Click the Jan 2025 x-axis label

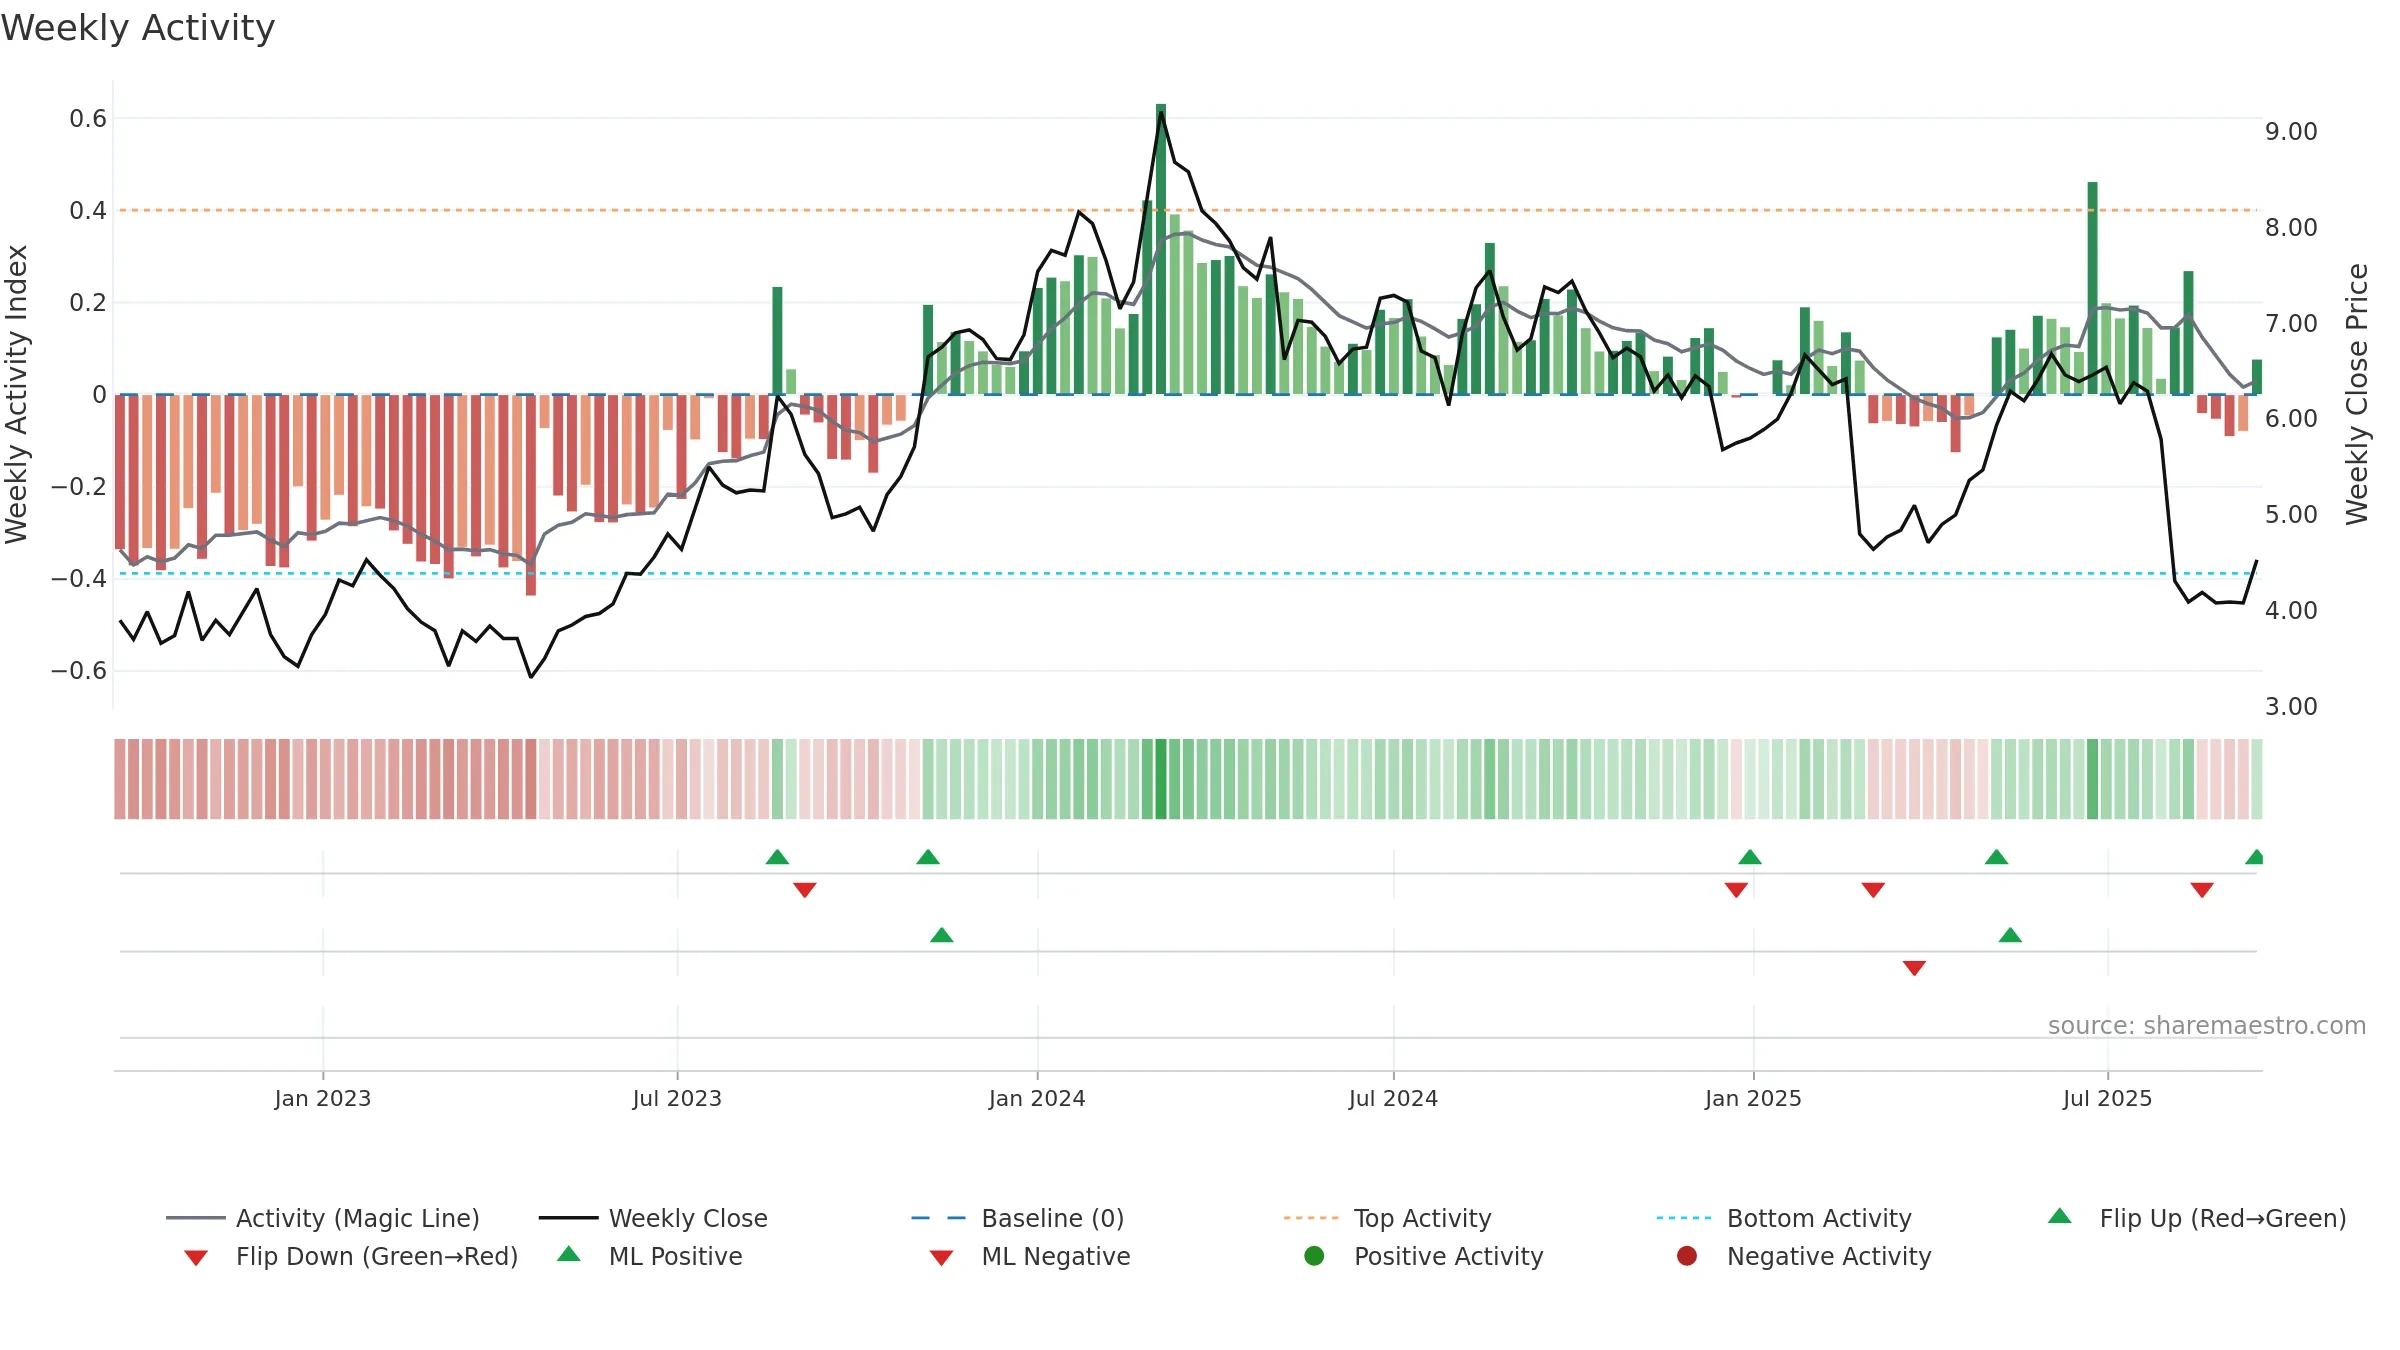click(1753, 1098)
